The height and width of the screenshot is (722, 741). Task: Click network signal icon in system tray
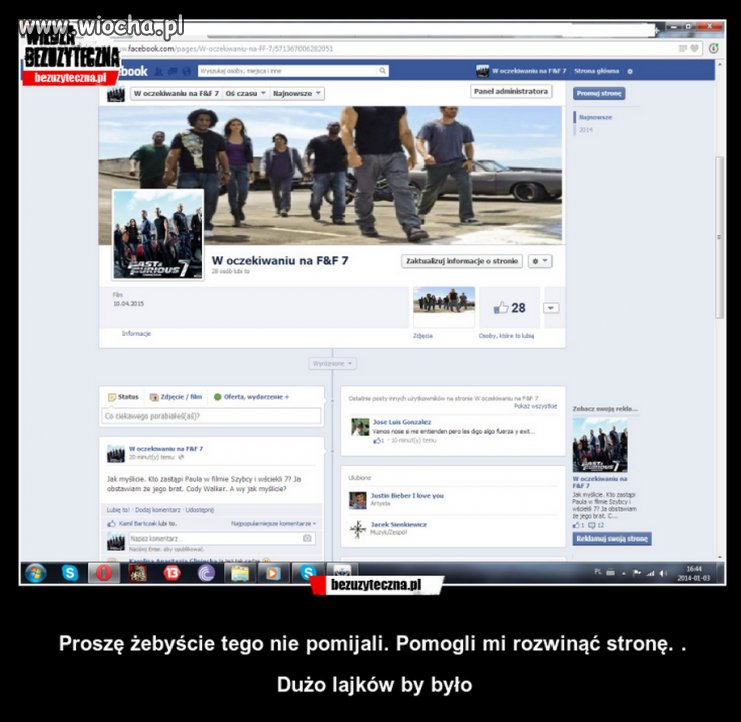[650, 573]
